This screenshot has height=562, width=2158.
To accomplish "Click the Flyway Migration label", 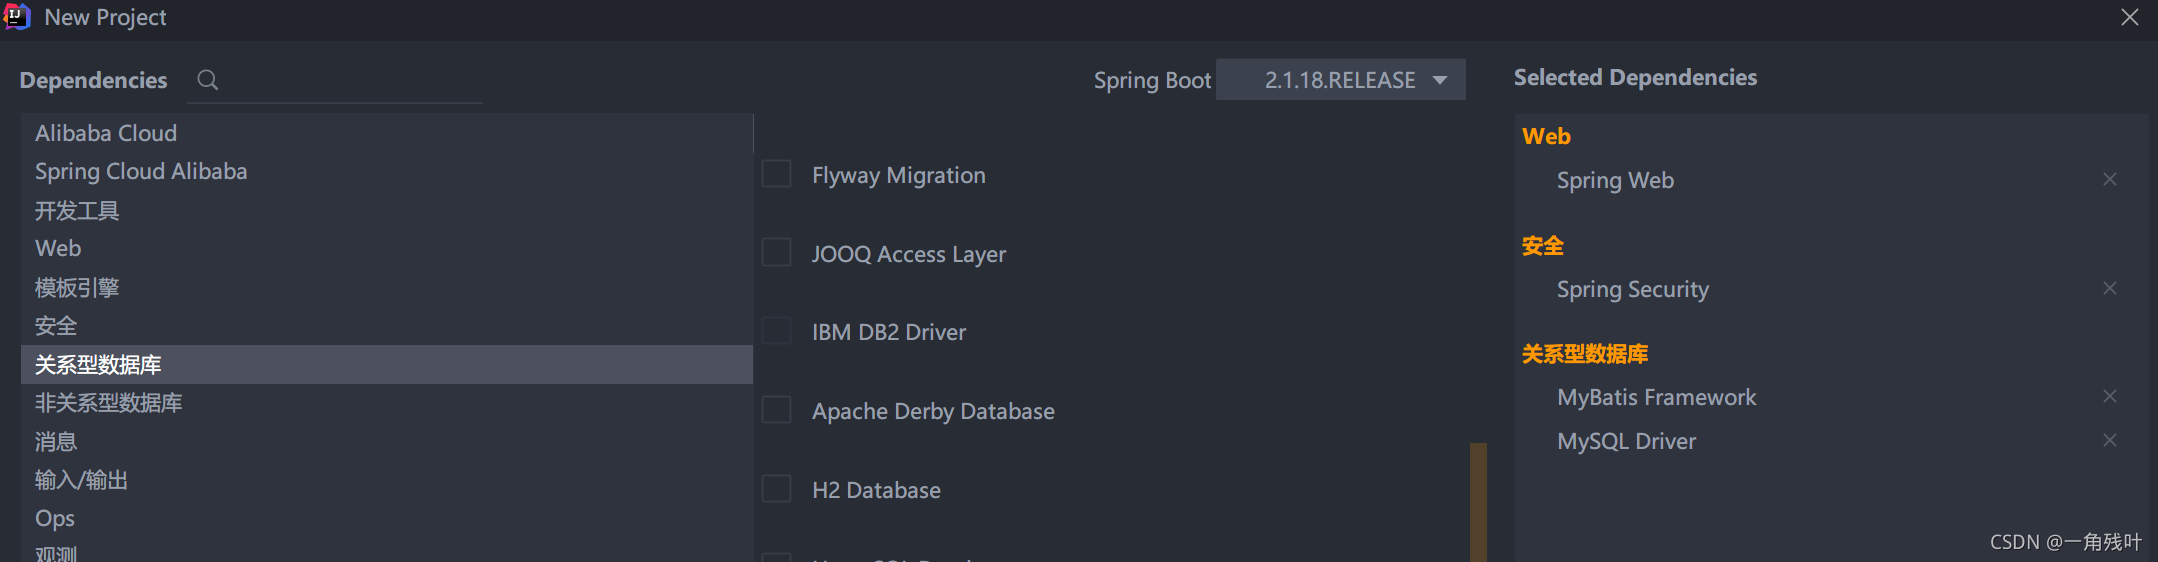I will pyautogui.click(x=898, y=175).
